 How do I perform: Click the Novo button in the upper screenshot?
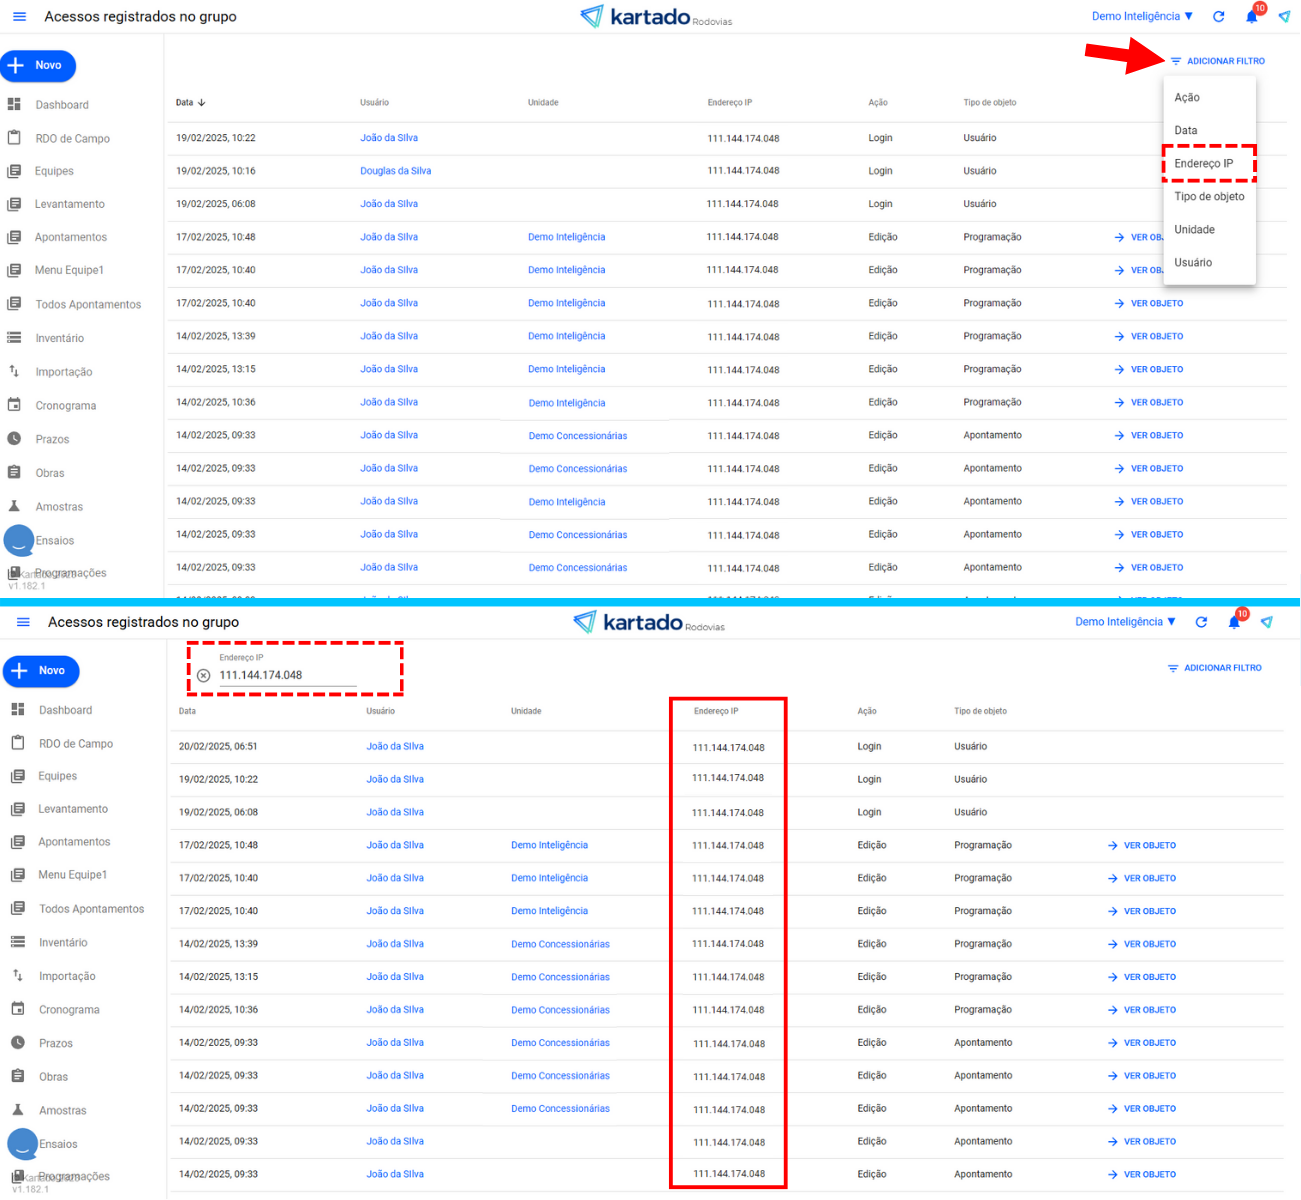tap(39, 66)
